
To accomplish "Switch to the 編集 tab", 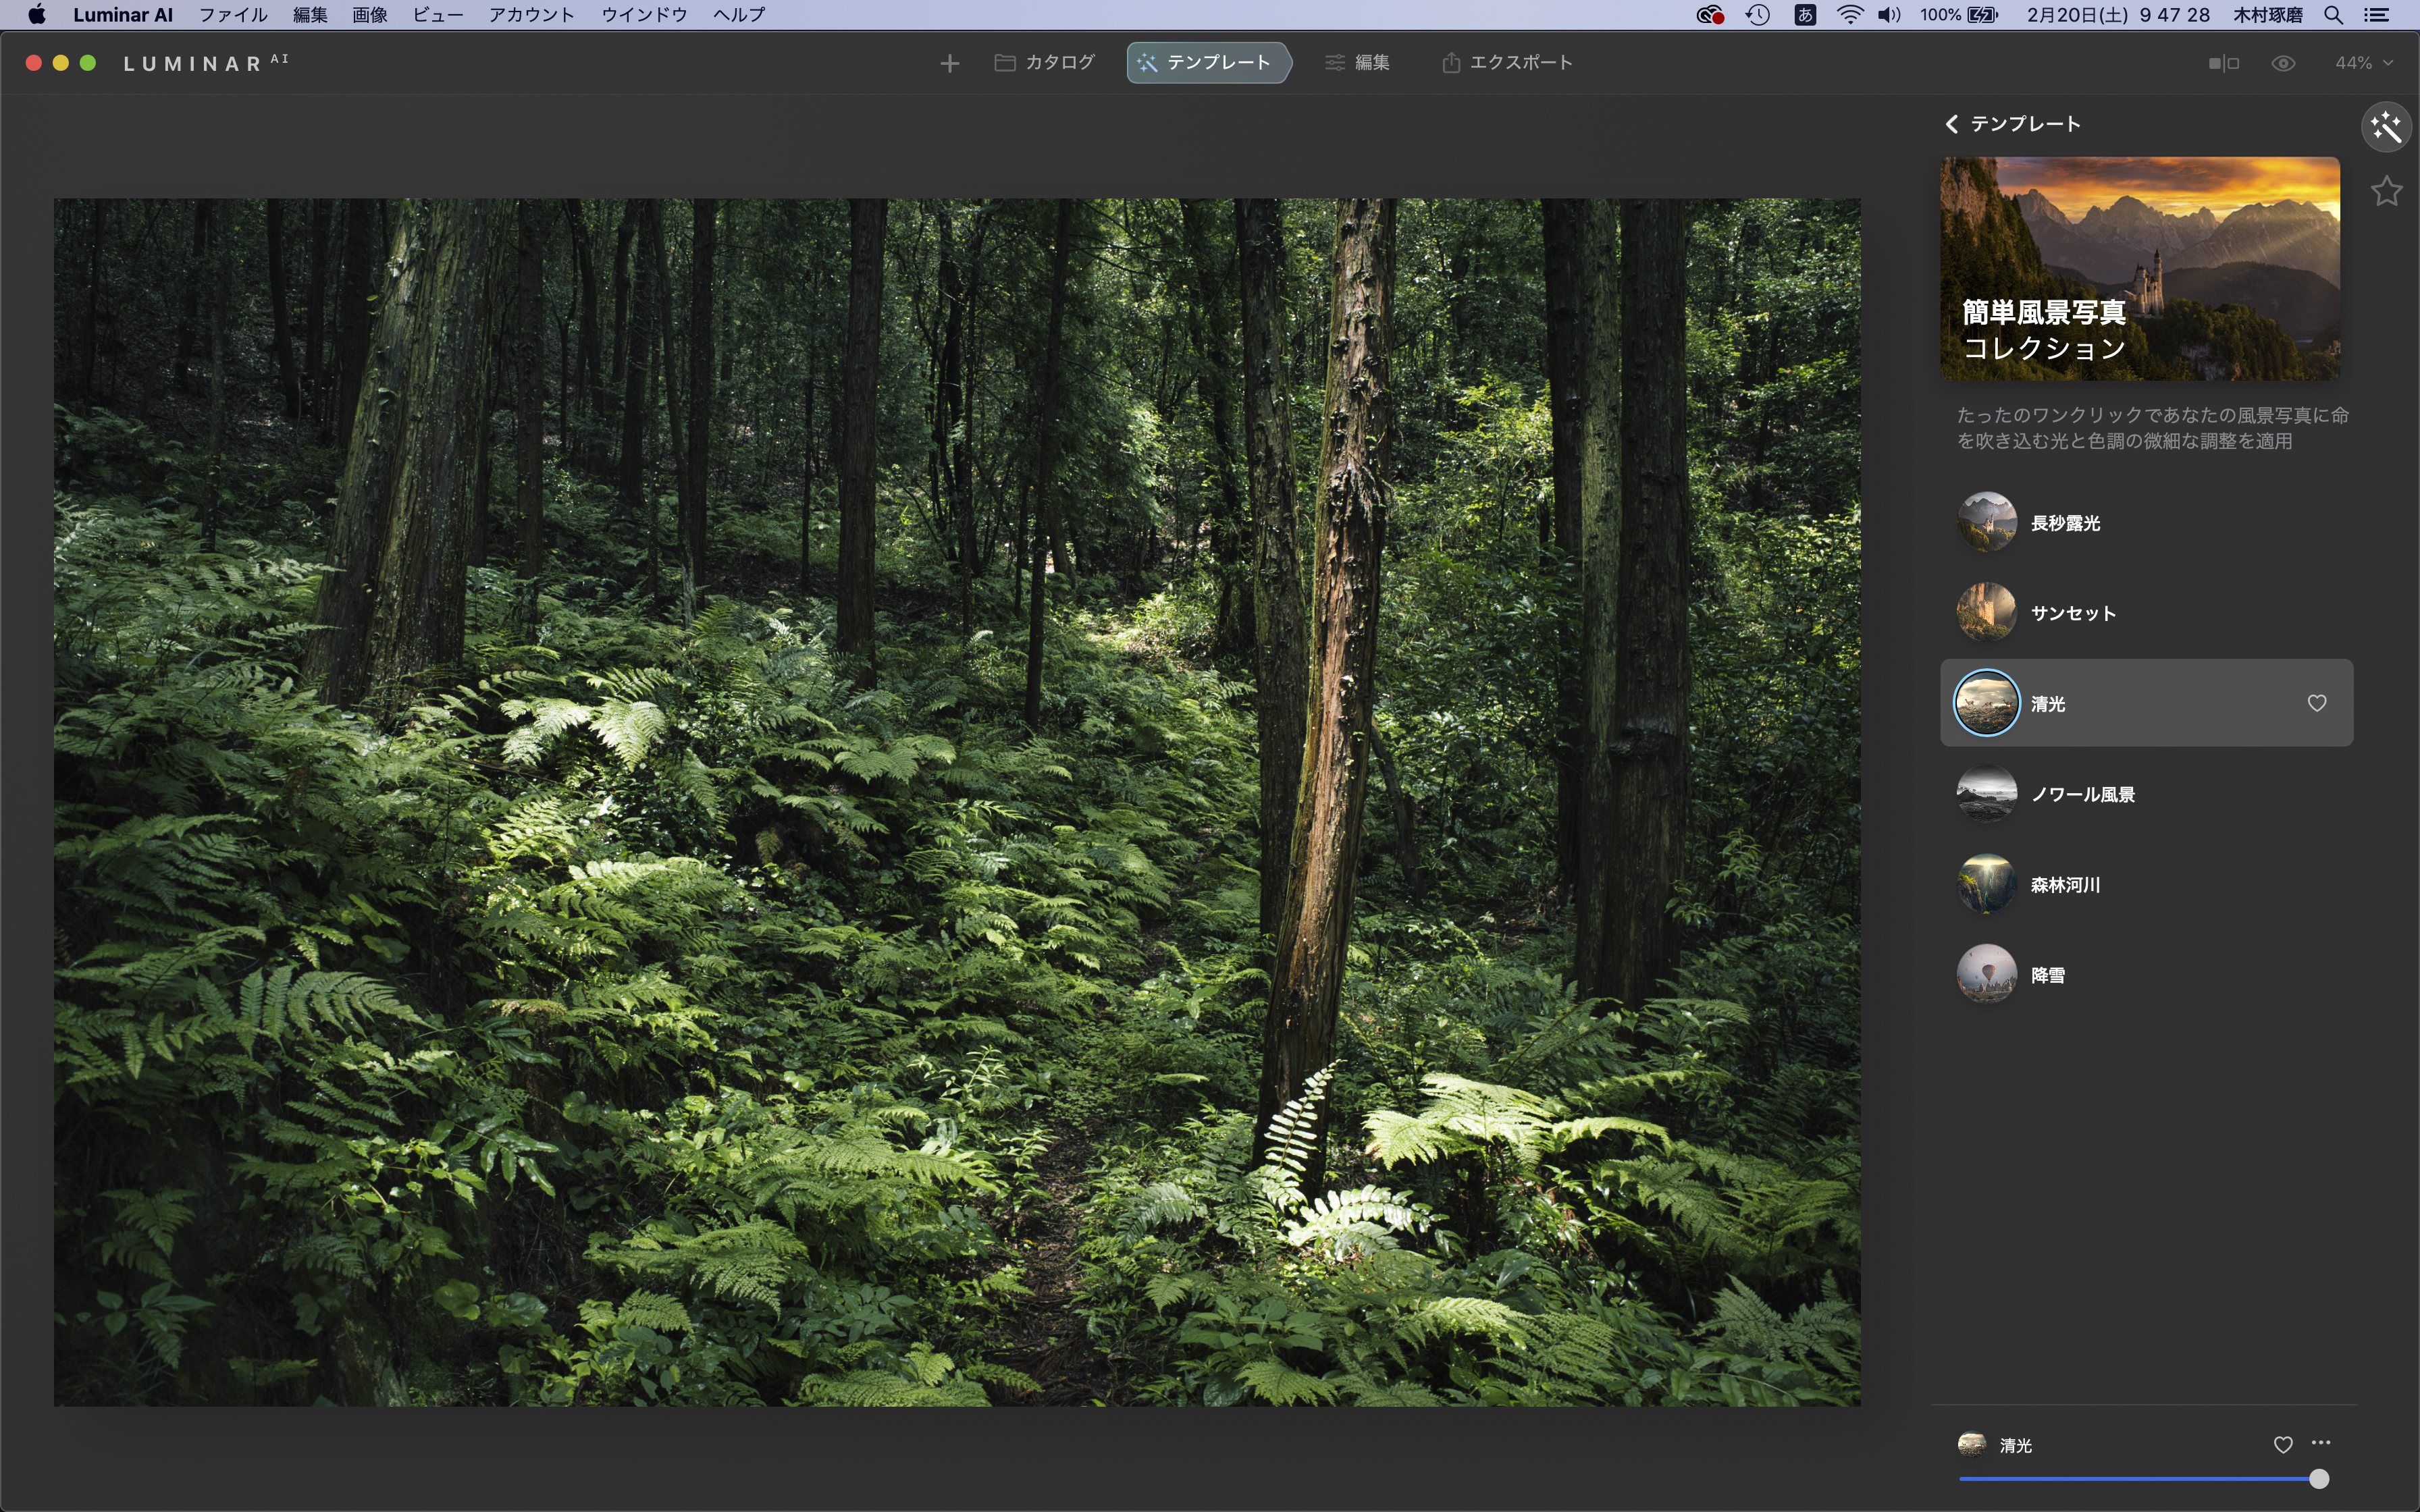I will pyautogui.click(x=1357, y=63).
